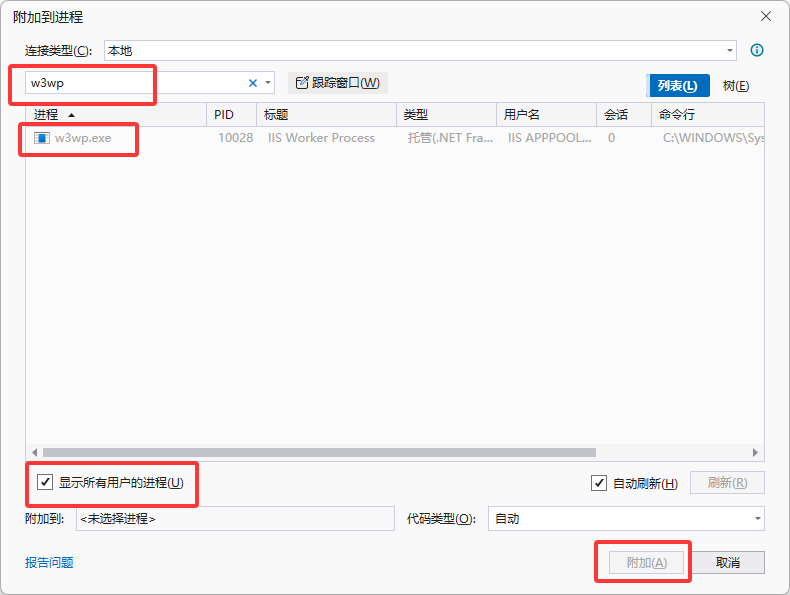The width and height of the screenshot is (790, 595).
Task: Switch to the tree view tab
Action: pyautogui.click(x=736, y=86)
